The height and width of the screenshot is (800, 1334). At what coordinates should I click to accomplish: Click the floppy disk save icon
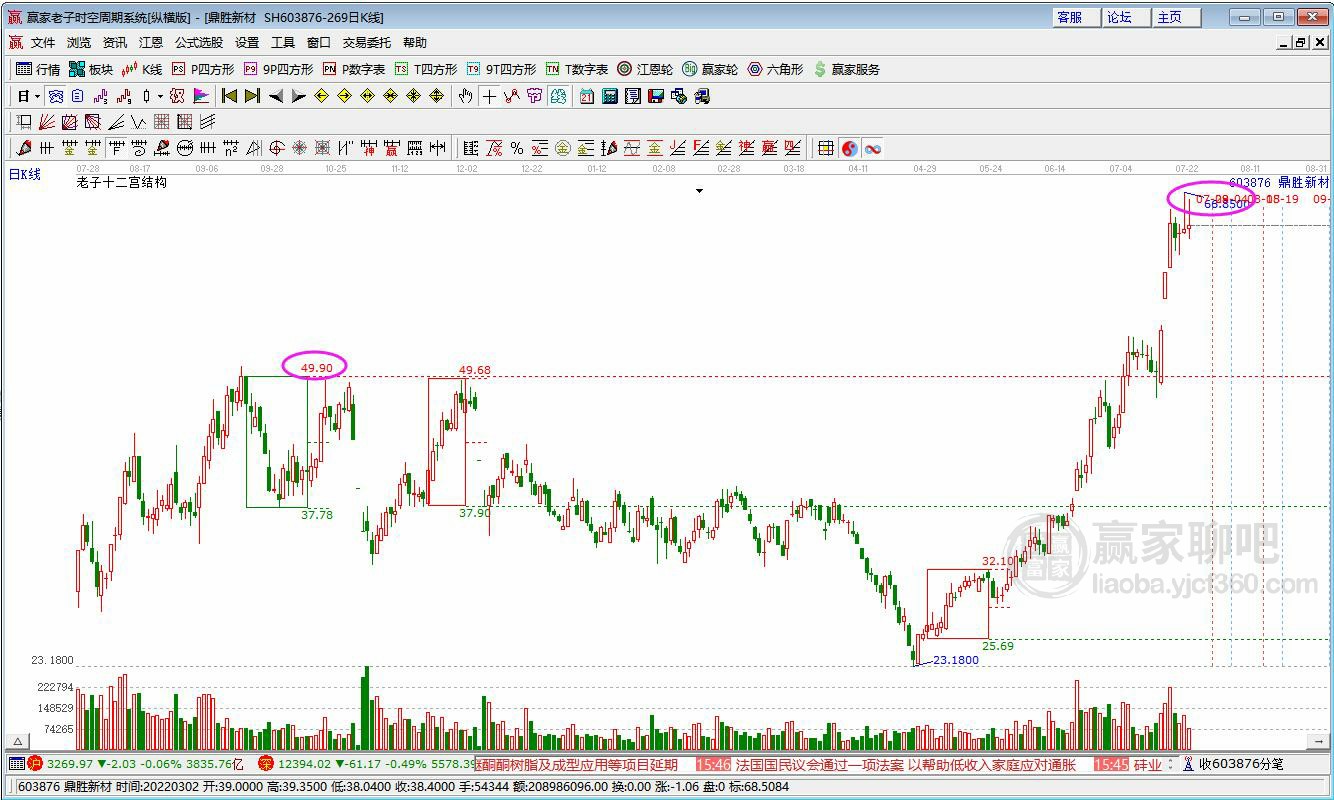pos(656,96)
